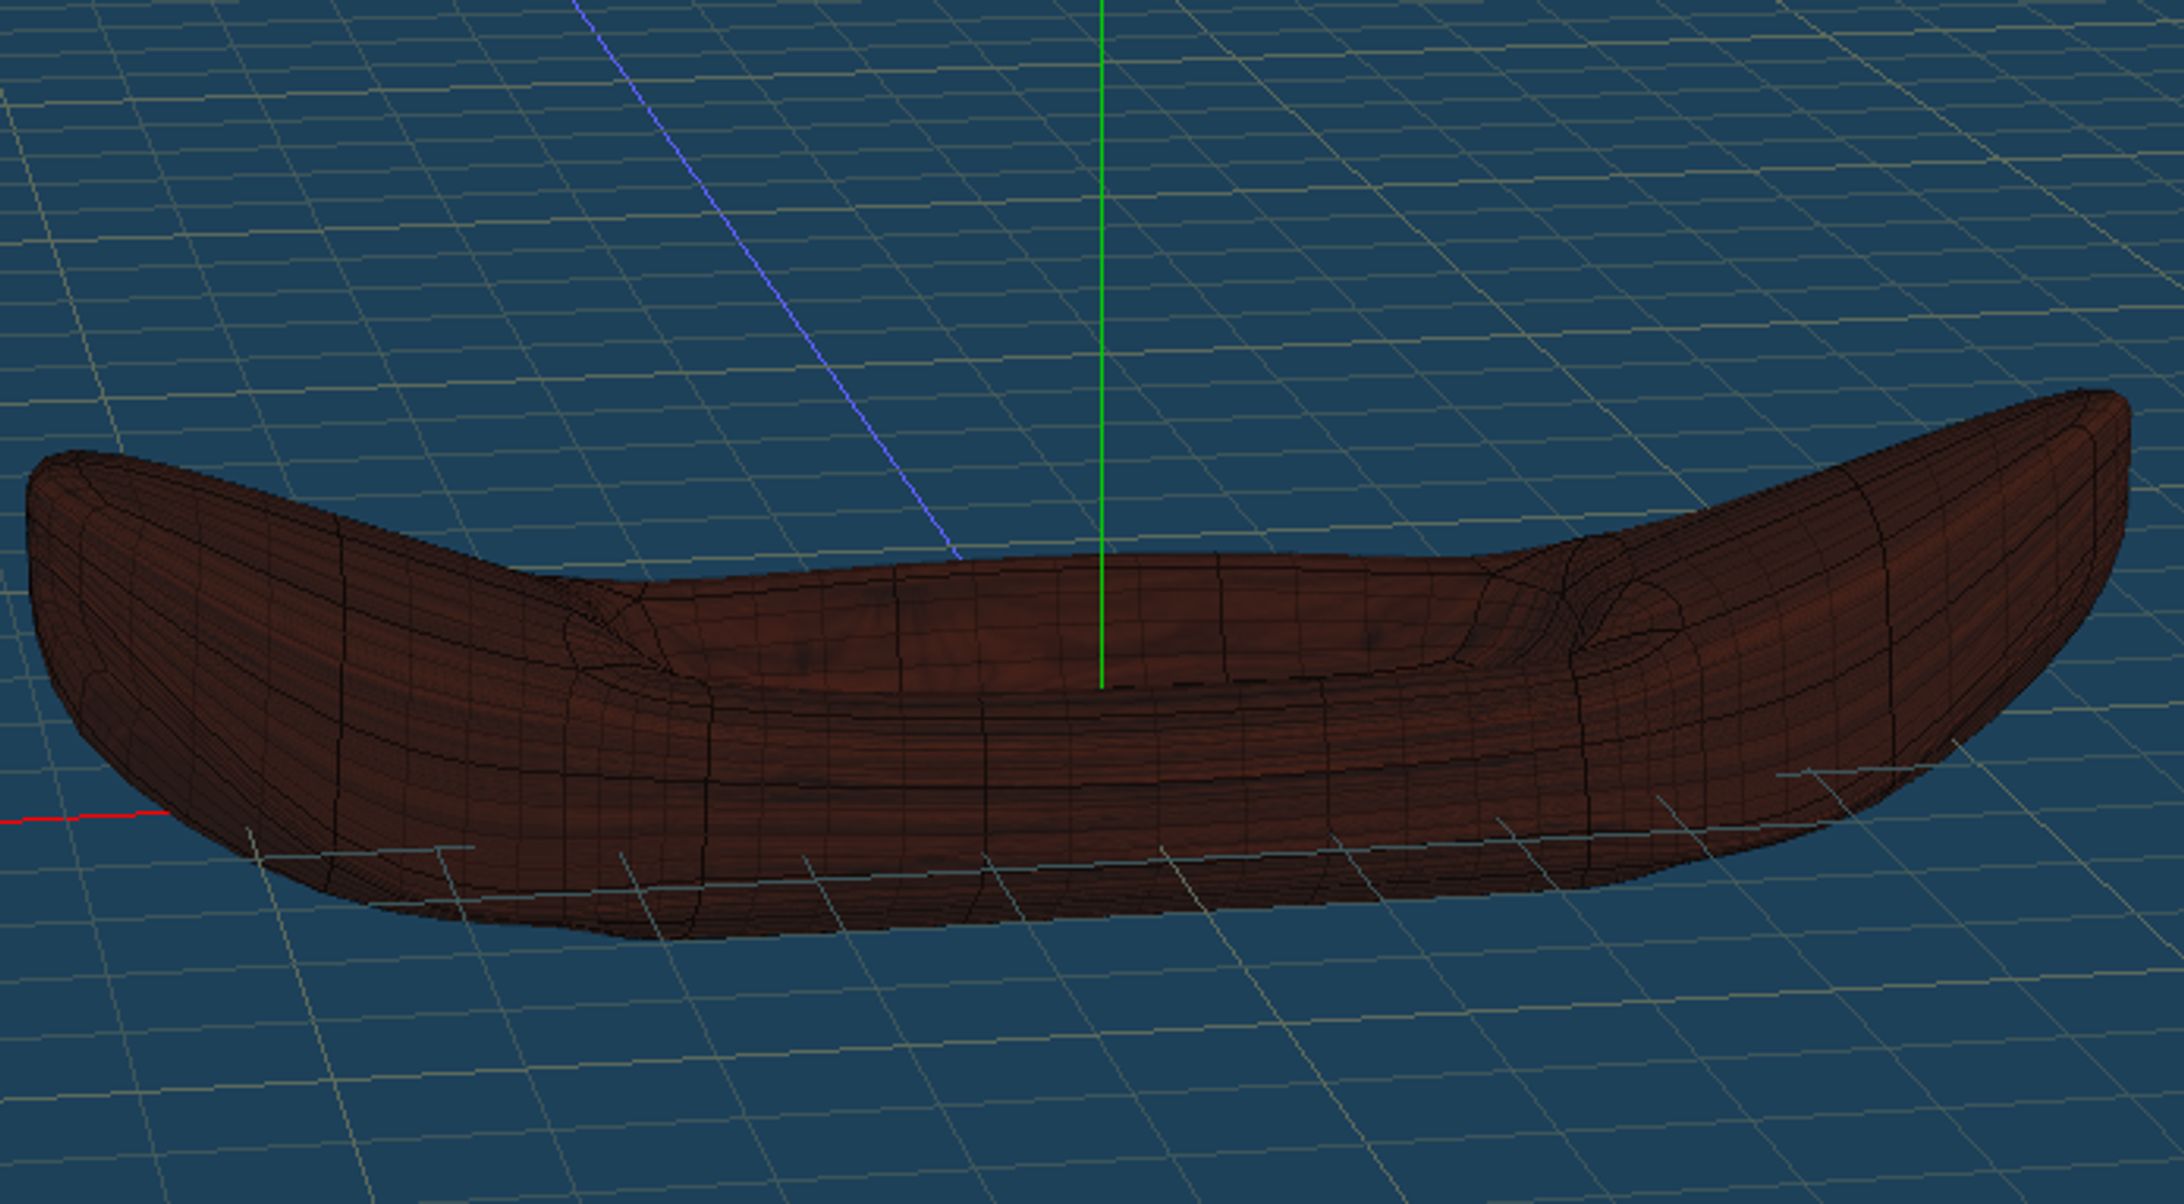Click the green vertical axis line
This screenshot has width=2184, height=1204.
point(1102,300)
